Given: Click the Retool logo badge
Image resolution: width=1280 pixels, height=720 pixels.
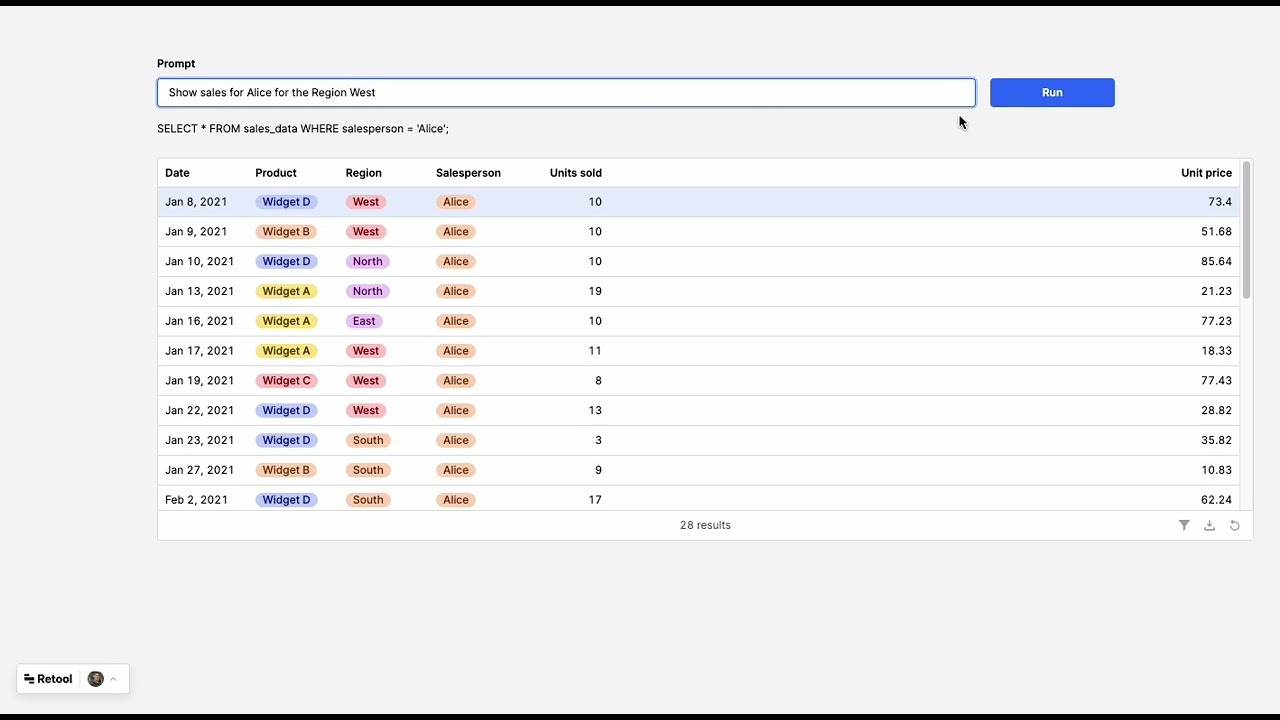Looking at the screenshot, I should click(49, 679).
